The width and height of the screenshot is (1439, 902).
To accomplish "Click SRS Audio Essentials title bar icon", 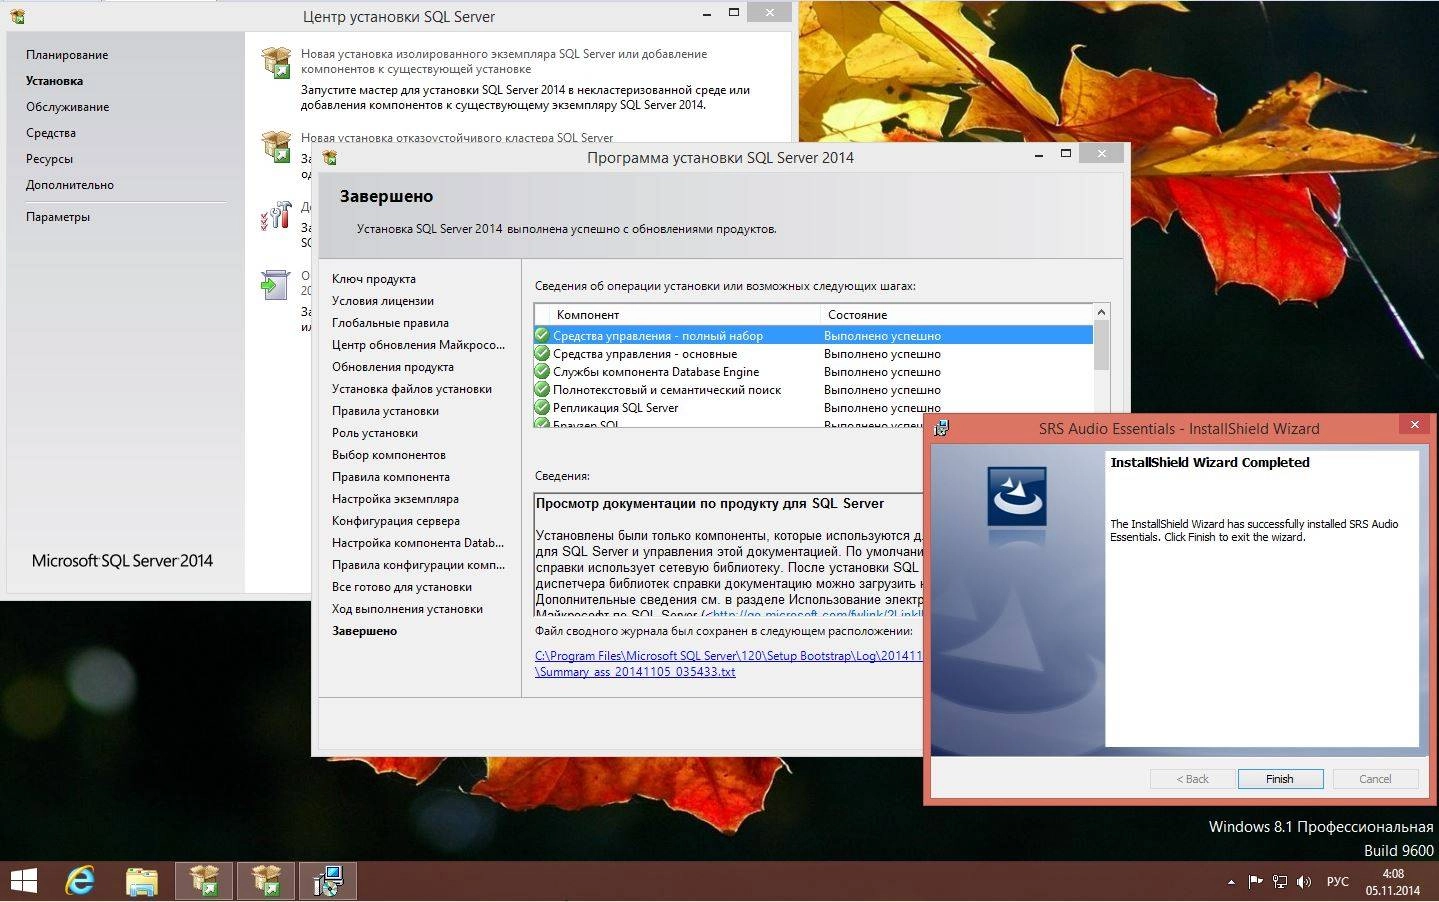I will (x=941, y=428).
